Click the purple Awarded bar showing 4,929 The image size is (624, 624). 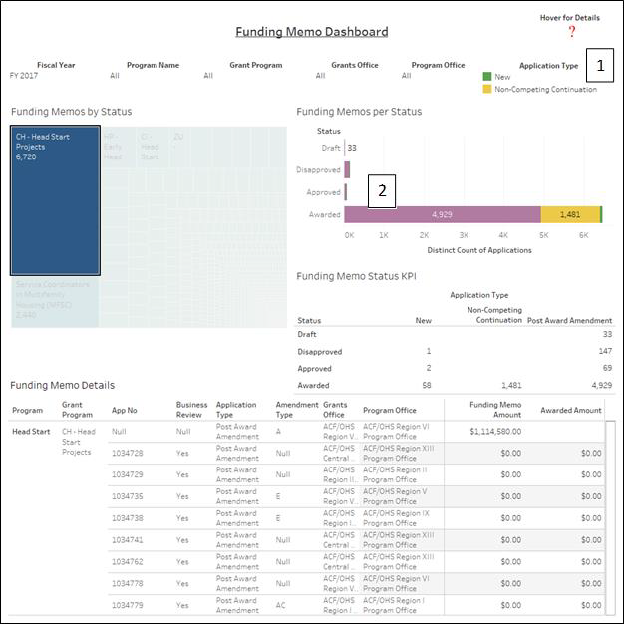pyautogui.click(x=442, y=214)
